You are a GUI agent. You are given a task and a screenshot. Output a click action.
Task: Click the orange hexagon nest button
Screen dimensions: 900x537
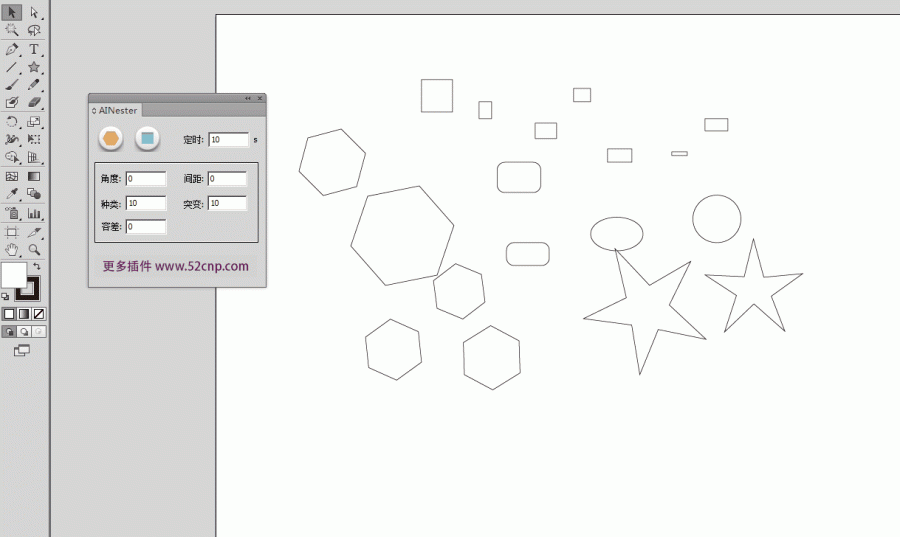(x=110, y=138)
